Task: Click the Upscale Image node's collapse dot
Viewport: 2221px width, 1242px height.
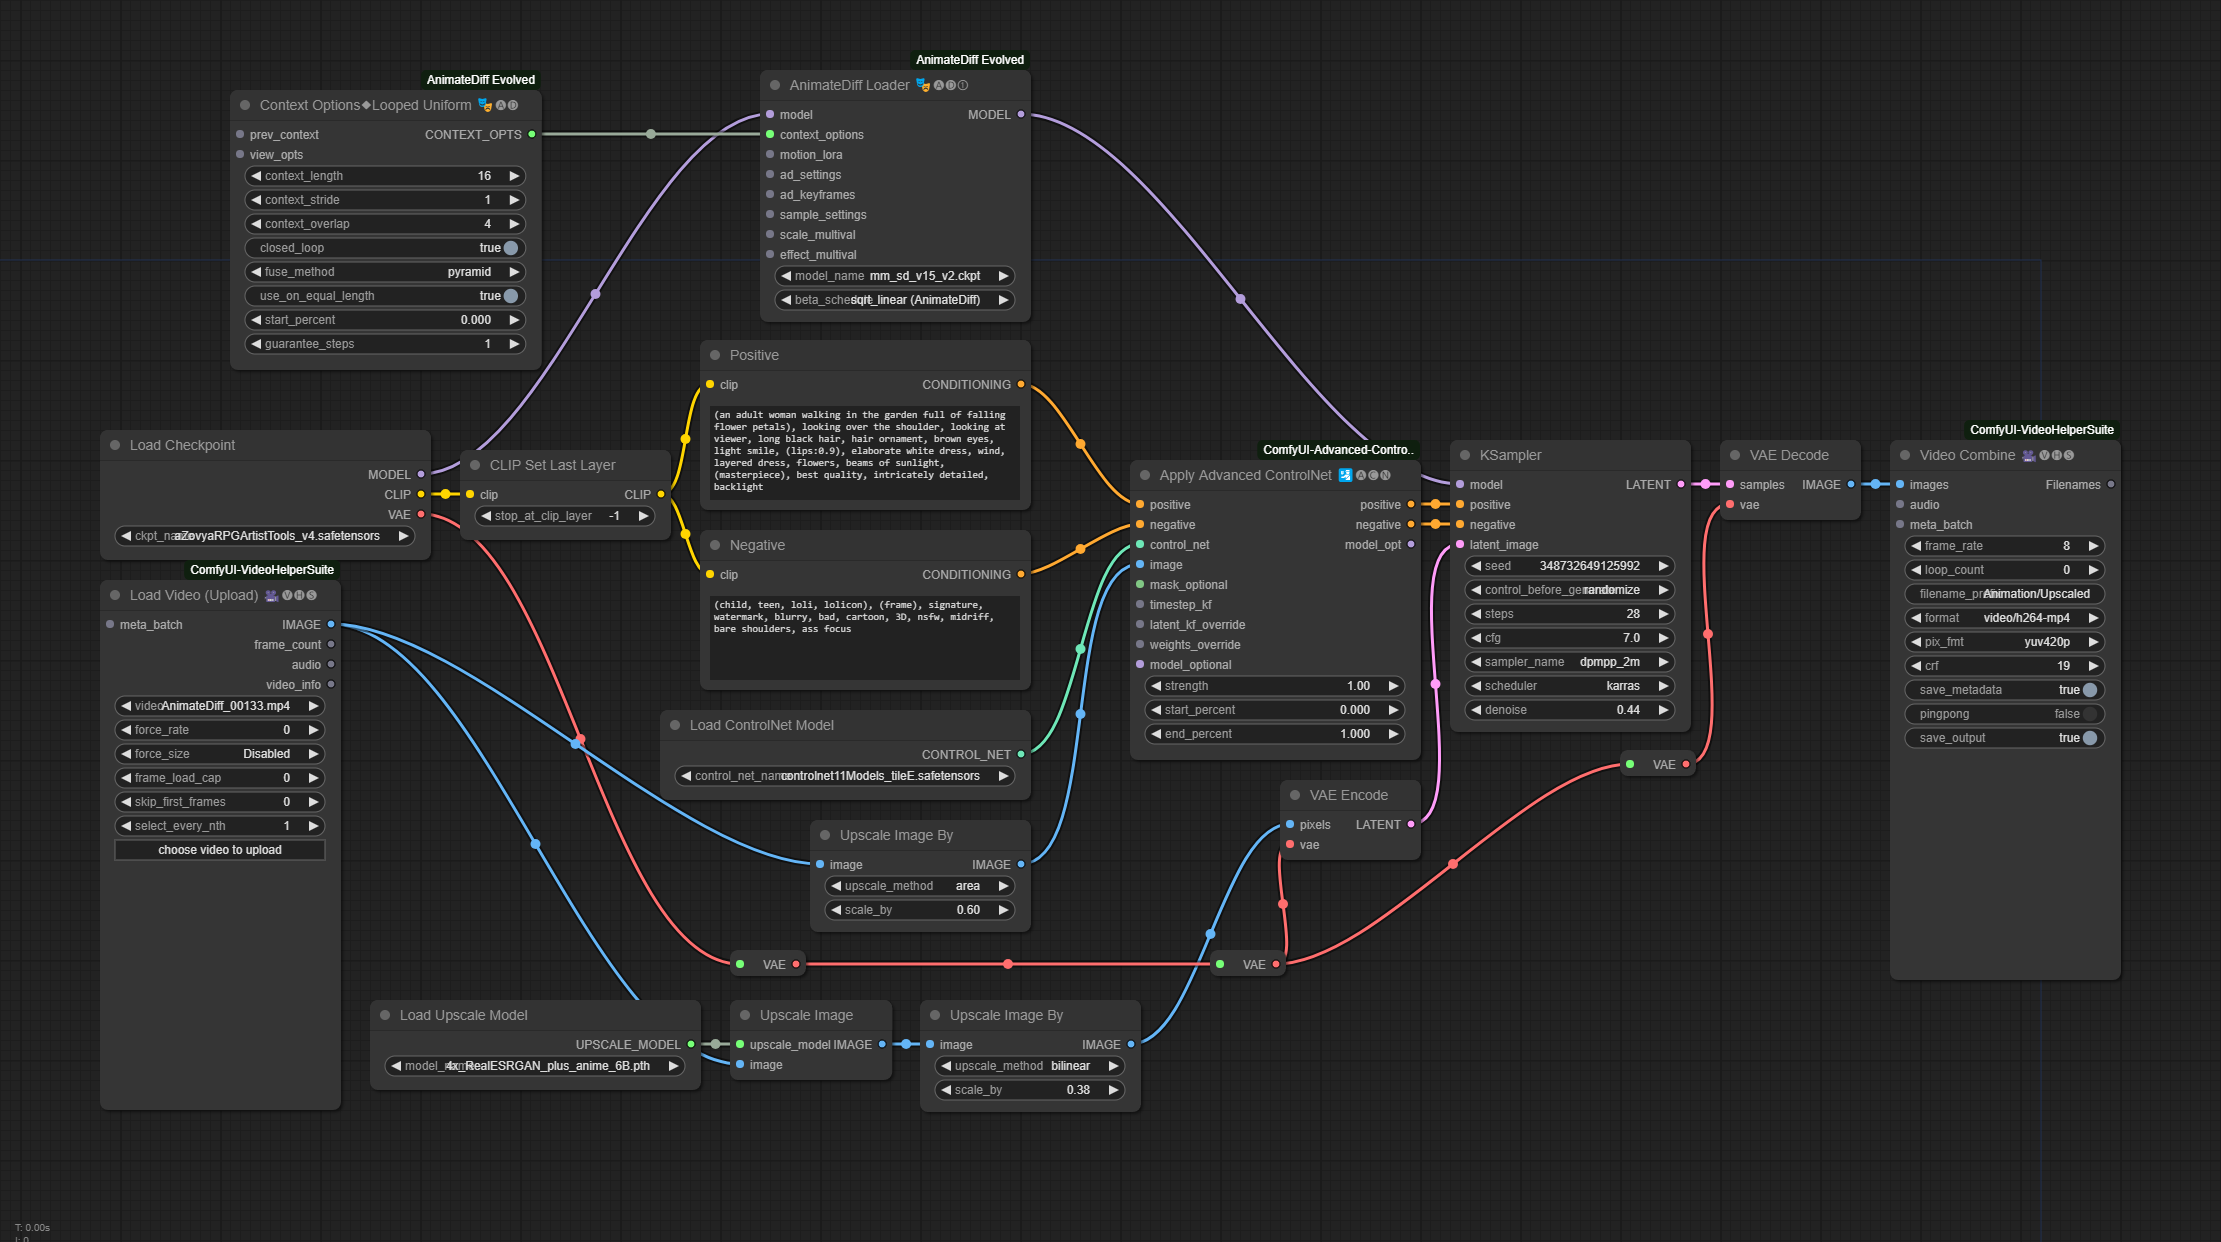Action: pyautogui.click(x=745, y=1015)
